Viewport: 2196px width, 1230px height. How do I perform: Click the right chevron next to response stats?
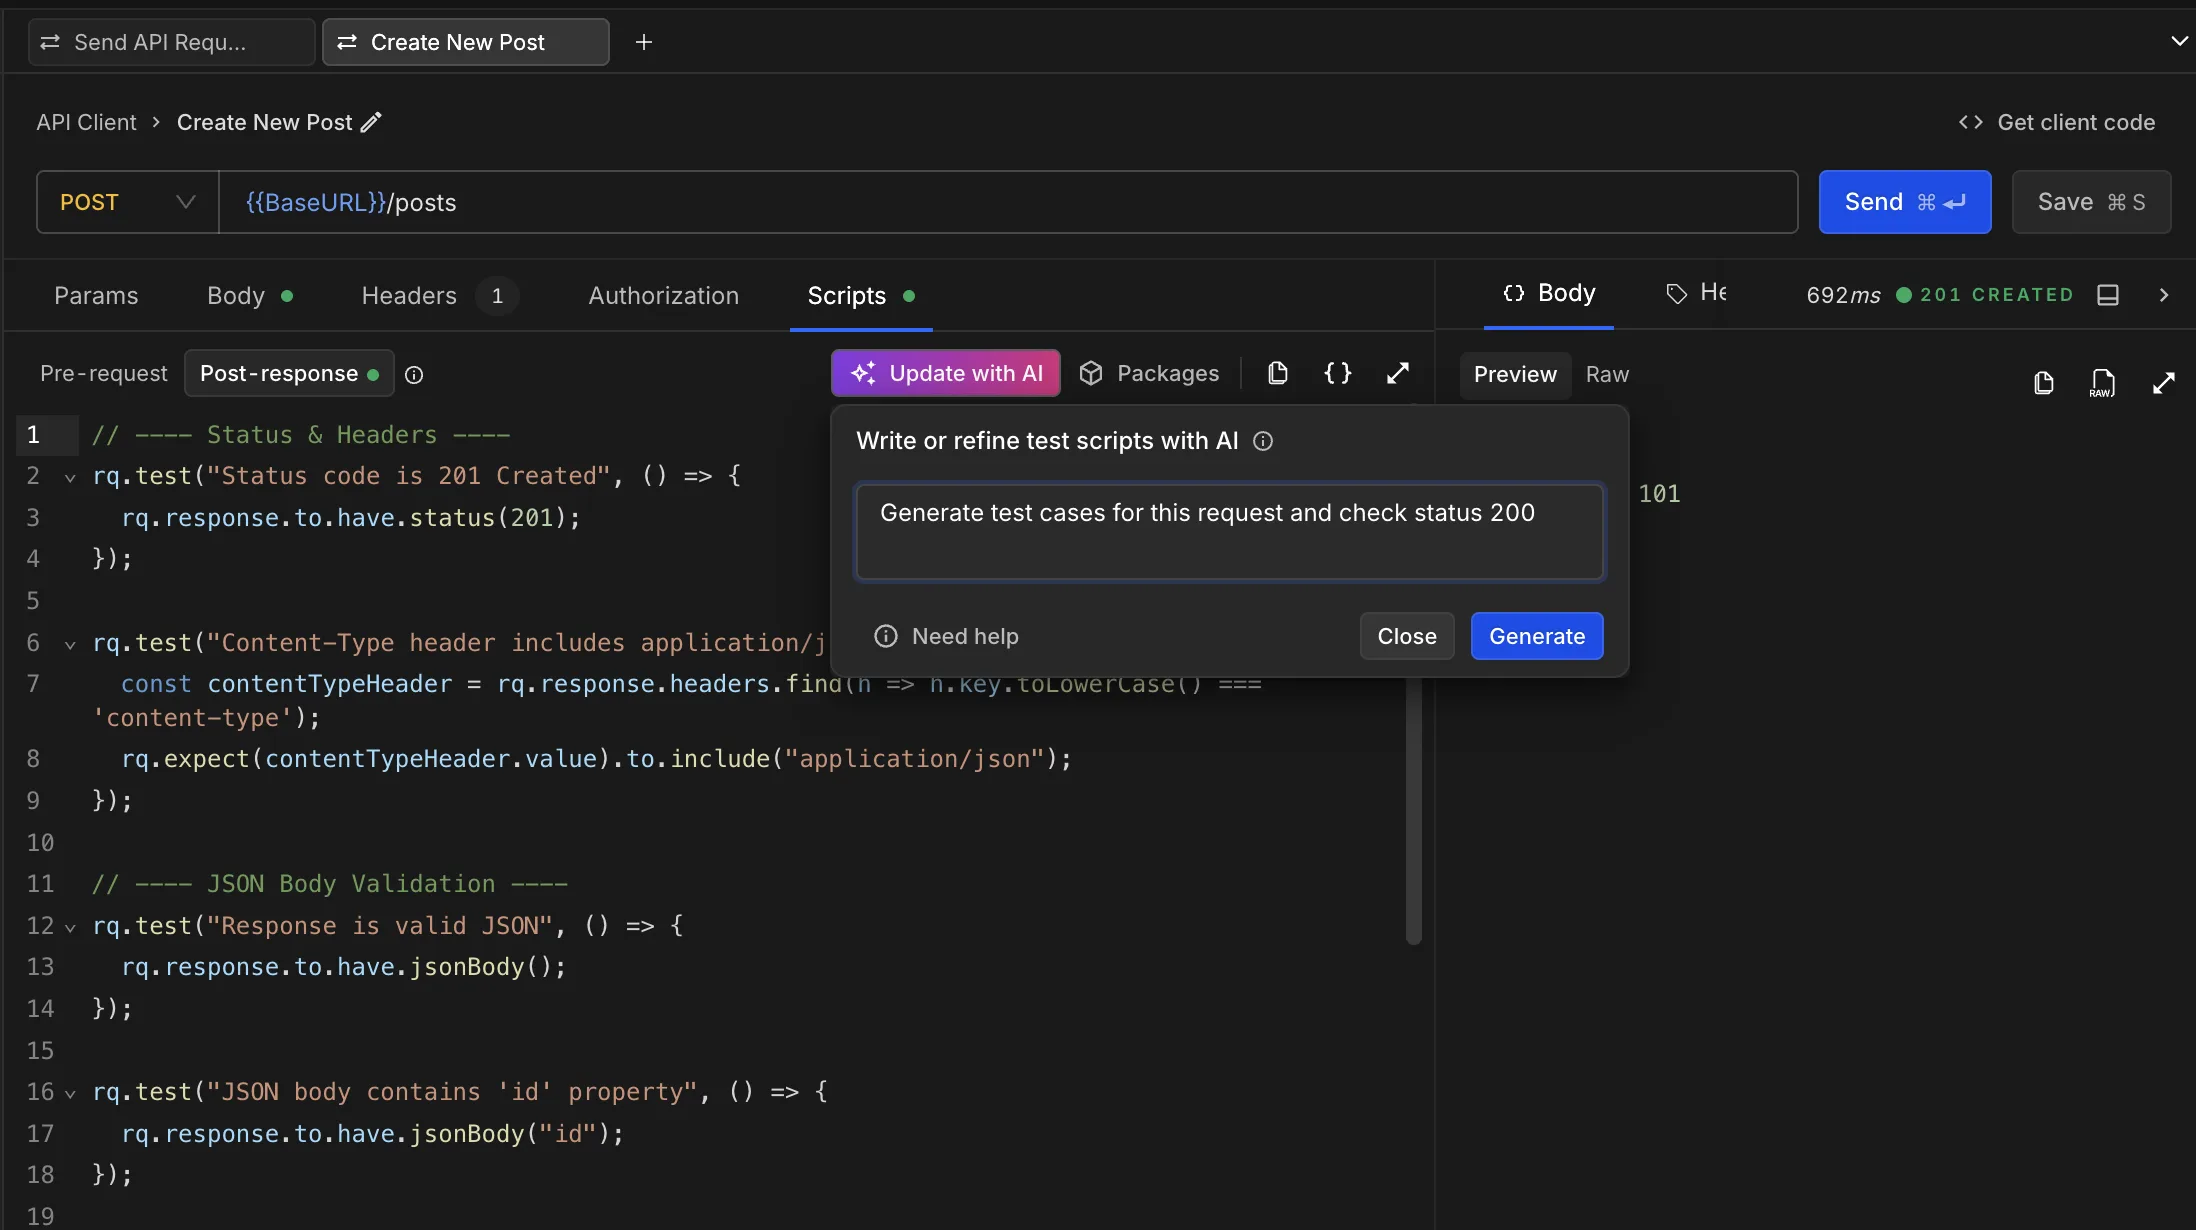point(2163,294)
